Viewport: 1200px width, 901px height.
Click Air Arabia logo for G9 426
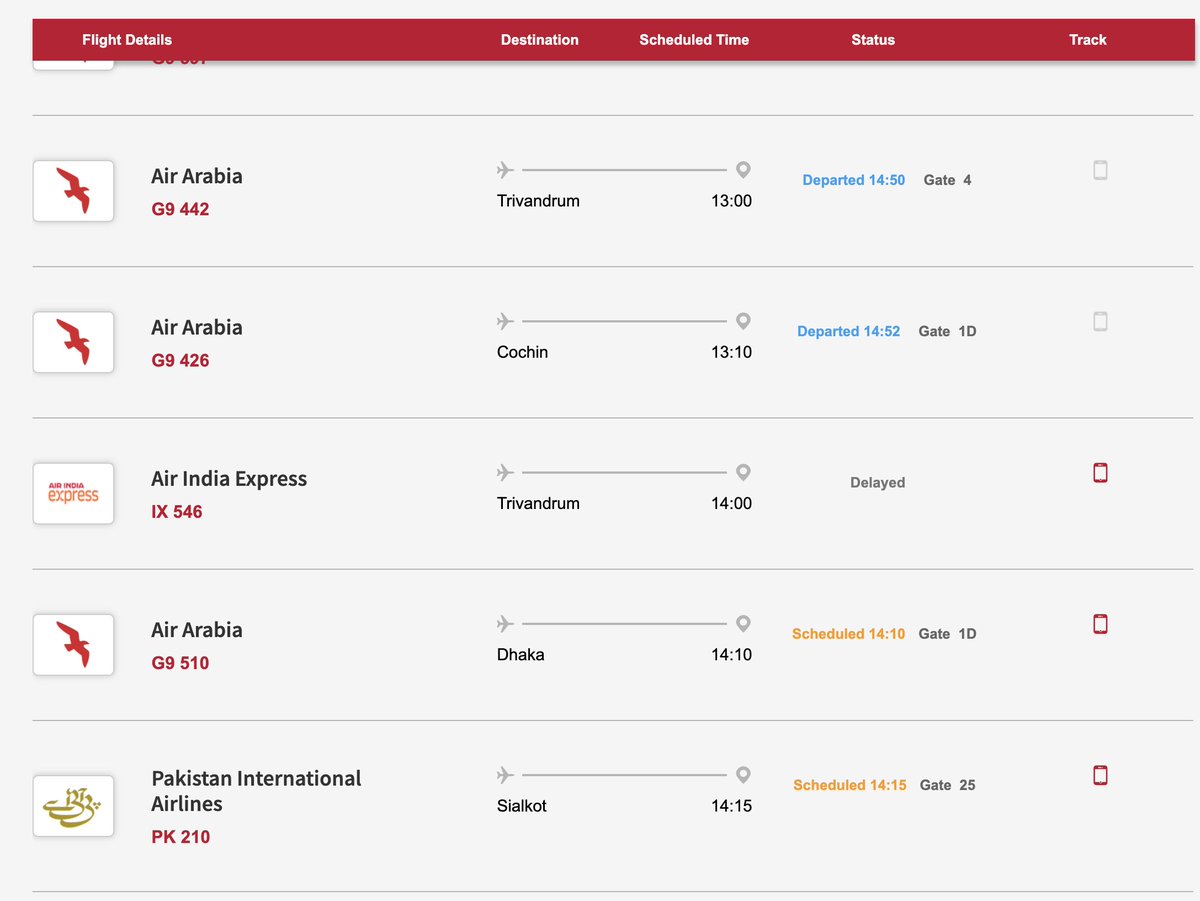coord(73,342)
